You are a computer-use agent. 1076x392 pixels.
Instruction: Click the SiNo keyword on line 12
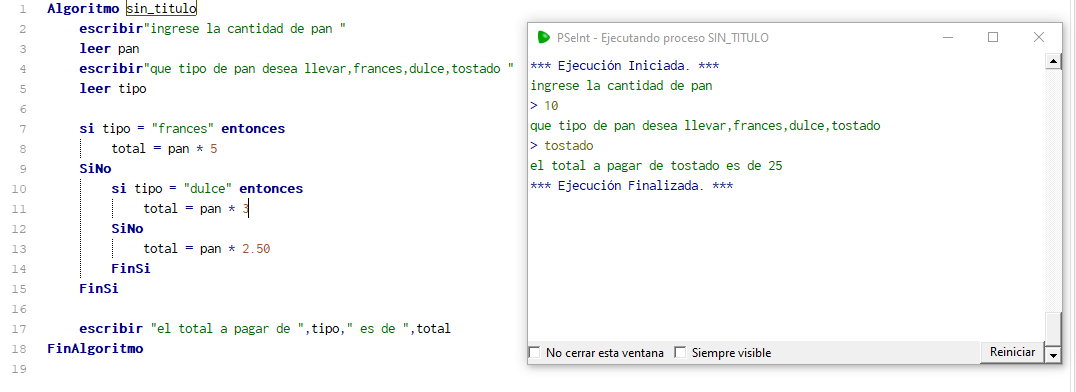127,228
